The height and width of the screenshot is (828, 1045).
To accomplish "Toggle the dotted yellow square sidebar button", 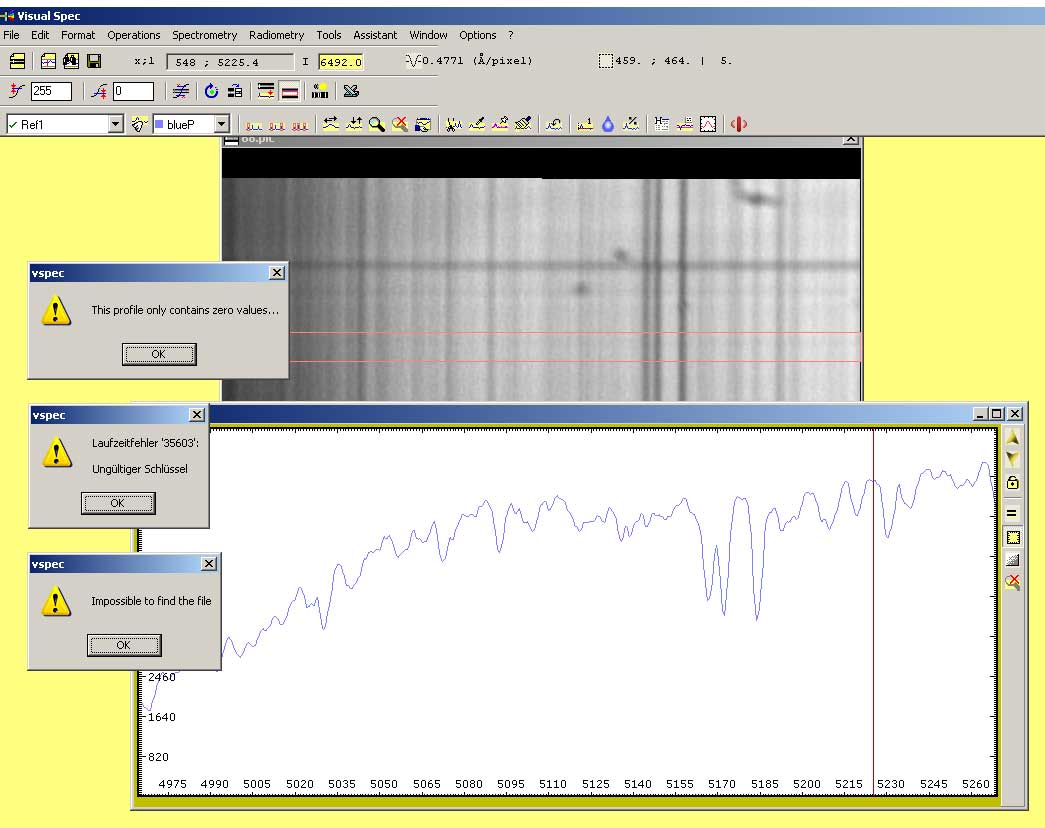I will [x=1012, y=537].
